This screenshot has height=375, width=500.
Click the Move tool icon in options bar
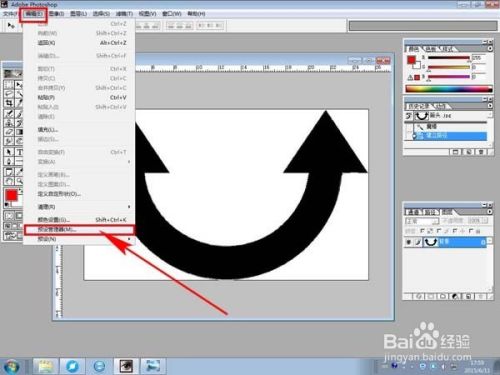coord(11,25)
